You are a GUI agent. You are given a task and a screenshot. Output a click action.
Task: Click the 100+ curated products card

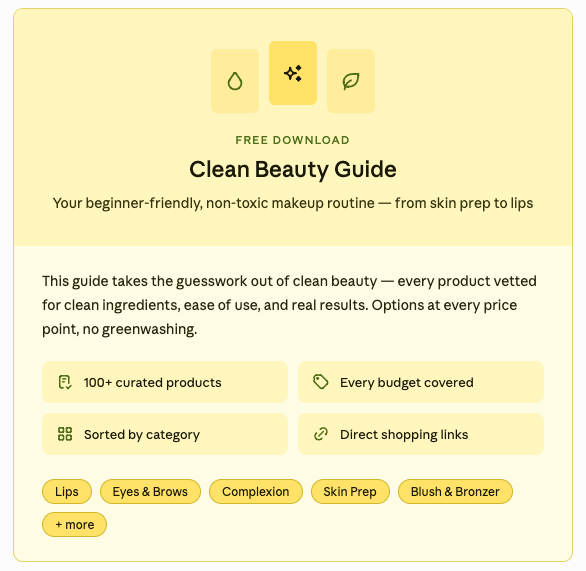point(165,382)
